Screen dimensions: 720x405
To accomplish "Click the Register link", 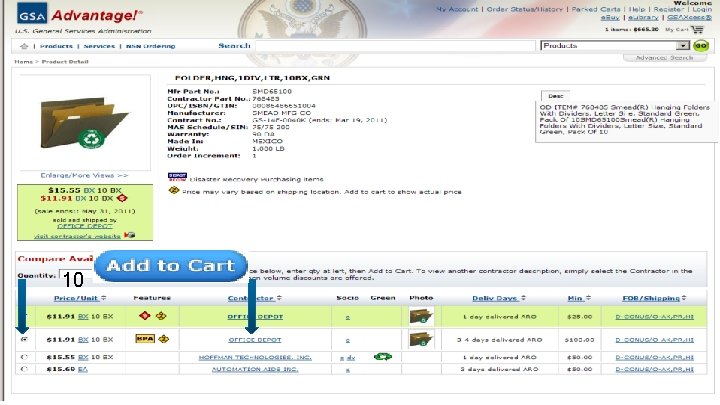I will point(669,9).
